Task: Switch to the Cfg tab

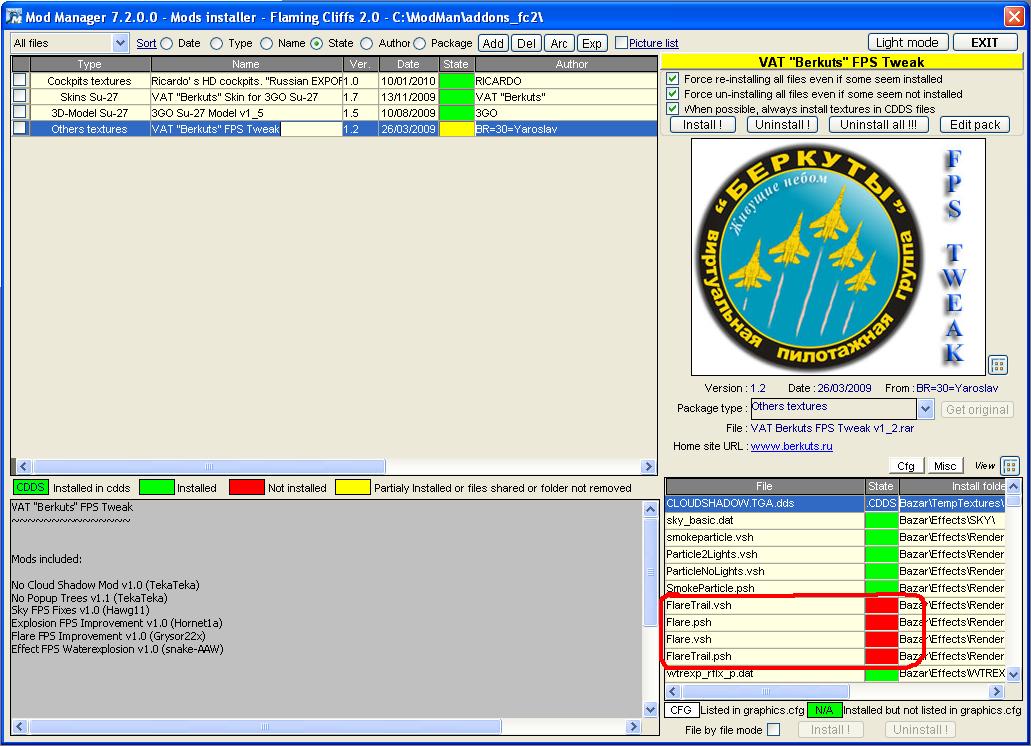Action: [905, 466]
